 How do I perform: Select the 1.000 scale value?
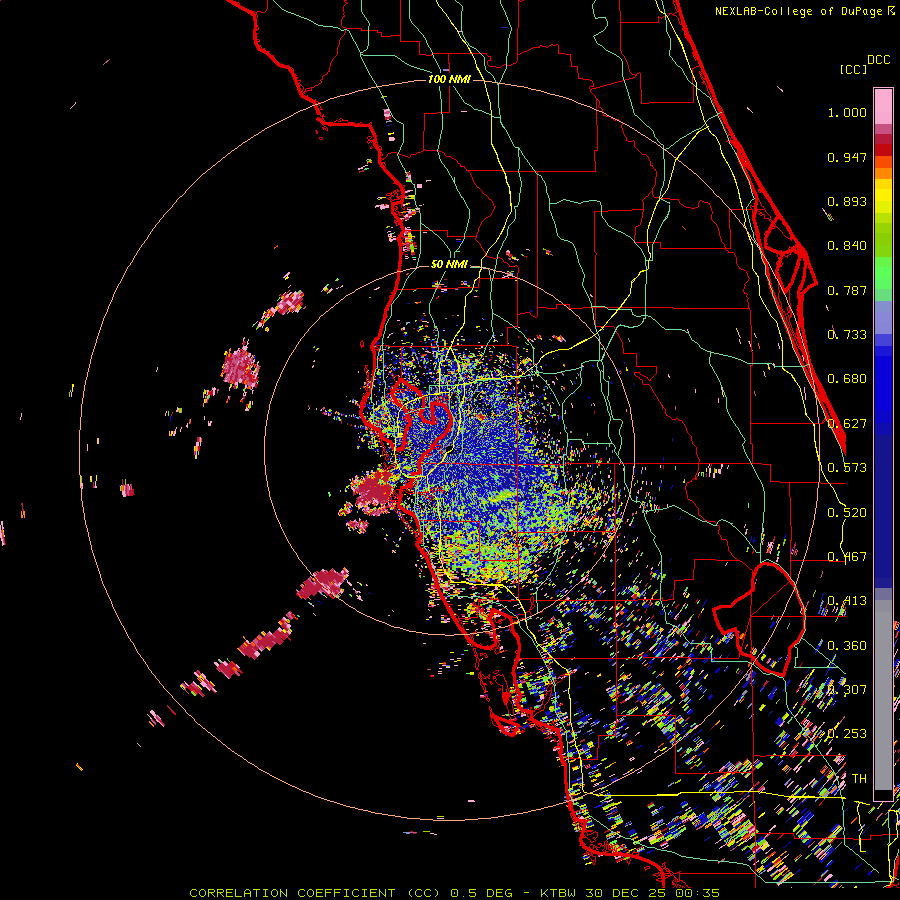click(847, 112)
